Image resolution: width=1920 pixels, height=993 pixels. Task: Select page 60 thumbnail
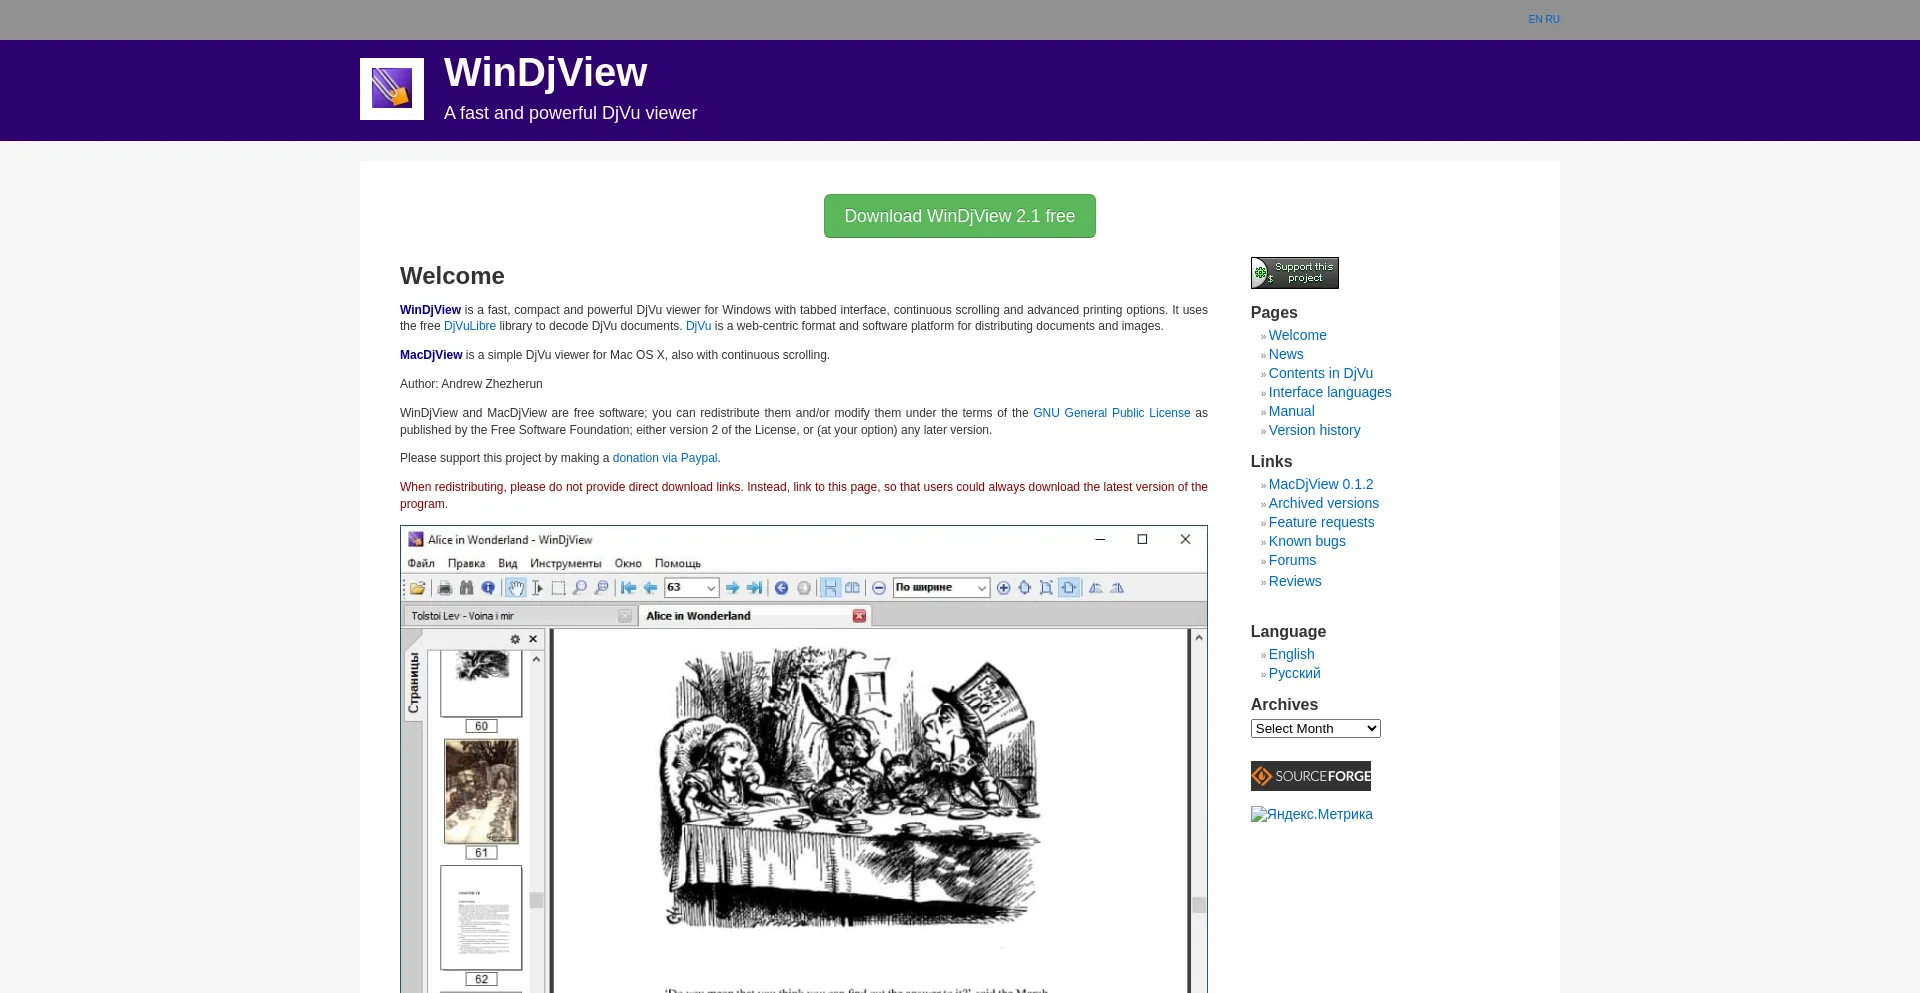[481, 683]
